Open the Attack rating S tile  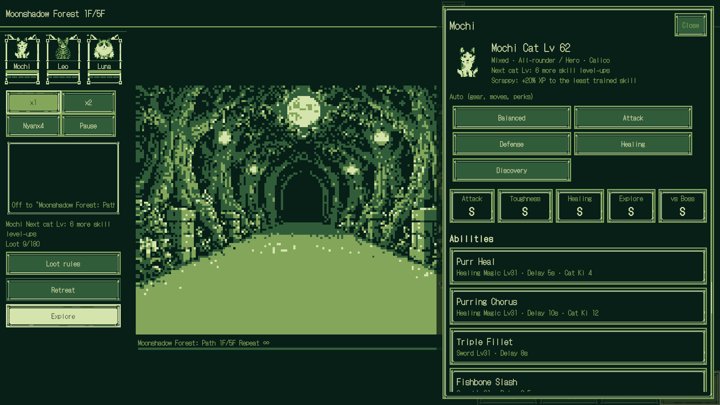pyautogui.click(x=472, y=206)
